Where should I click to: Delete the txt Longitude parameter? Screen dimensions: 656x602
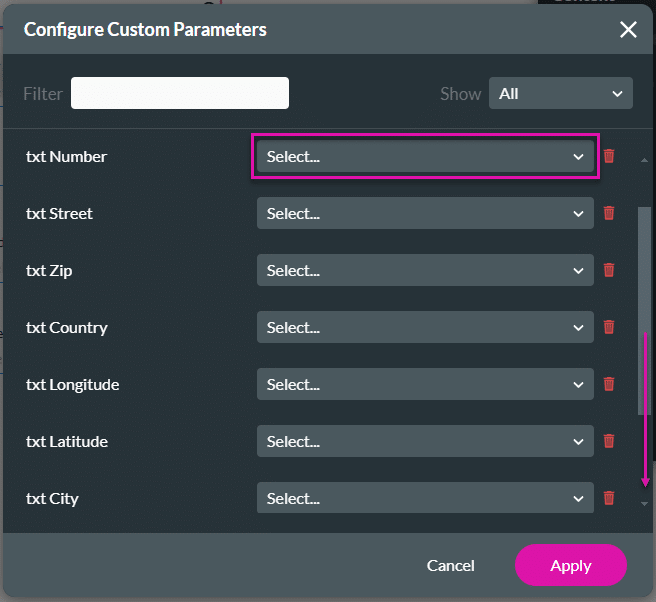pos(609,384)
